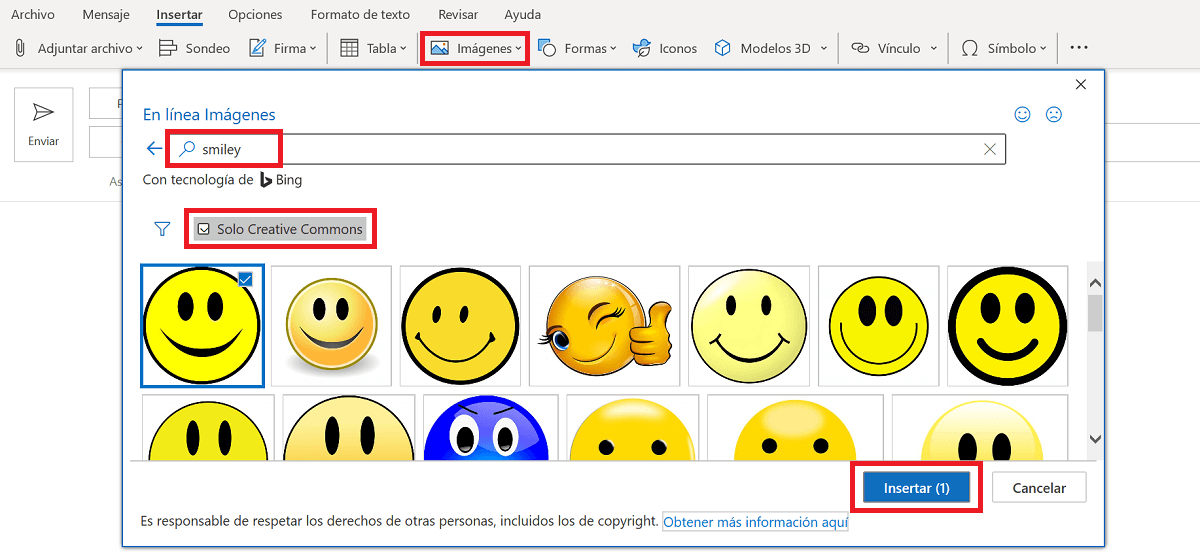Select the pale yellow smiley in first row
The width and height of the screenshot is (1200, 557).
(x=748, y=326)
